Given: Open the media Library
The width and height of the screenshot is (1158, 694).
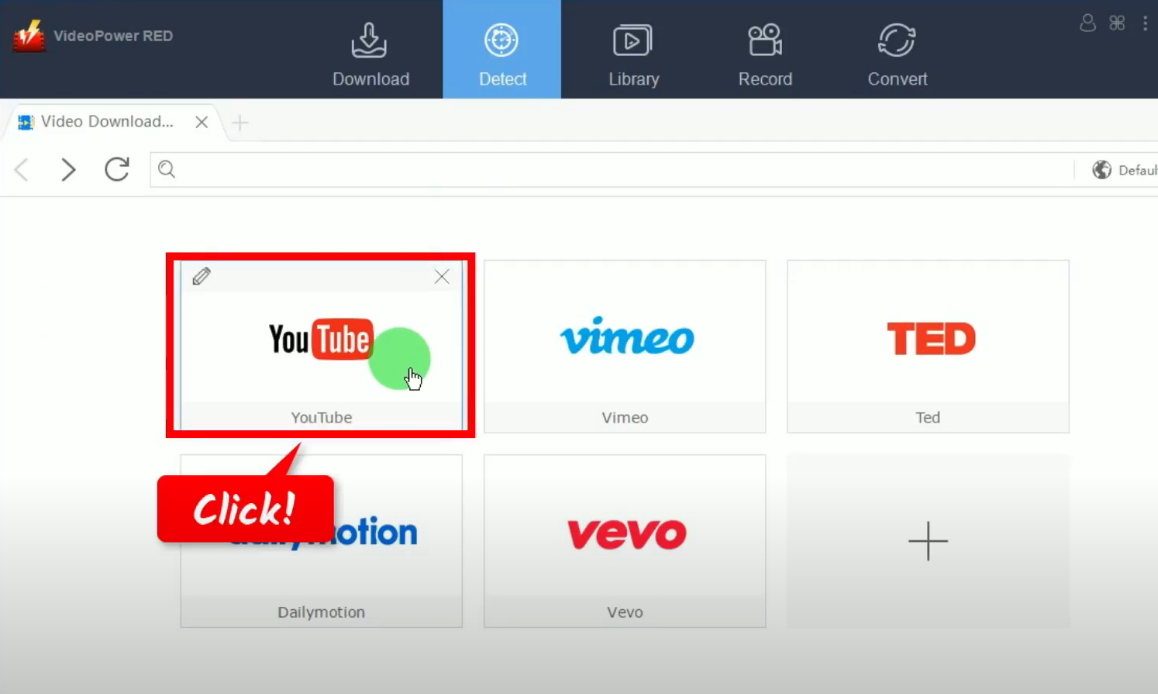Looking at the screenshot, I should (633, 50).
